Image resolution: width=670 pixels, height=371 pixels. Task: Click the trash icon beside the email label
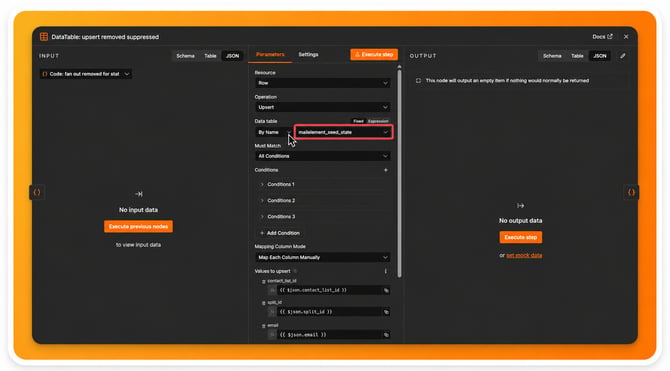[263, 326]
